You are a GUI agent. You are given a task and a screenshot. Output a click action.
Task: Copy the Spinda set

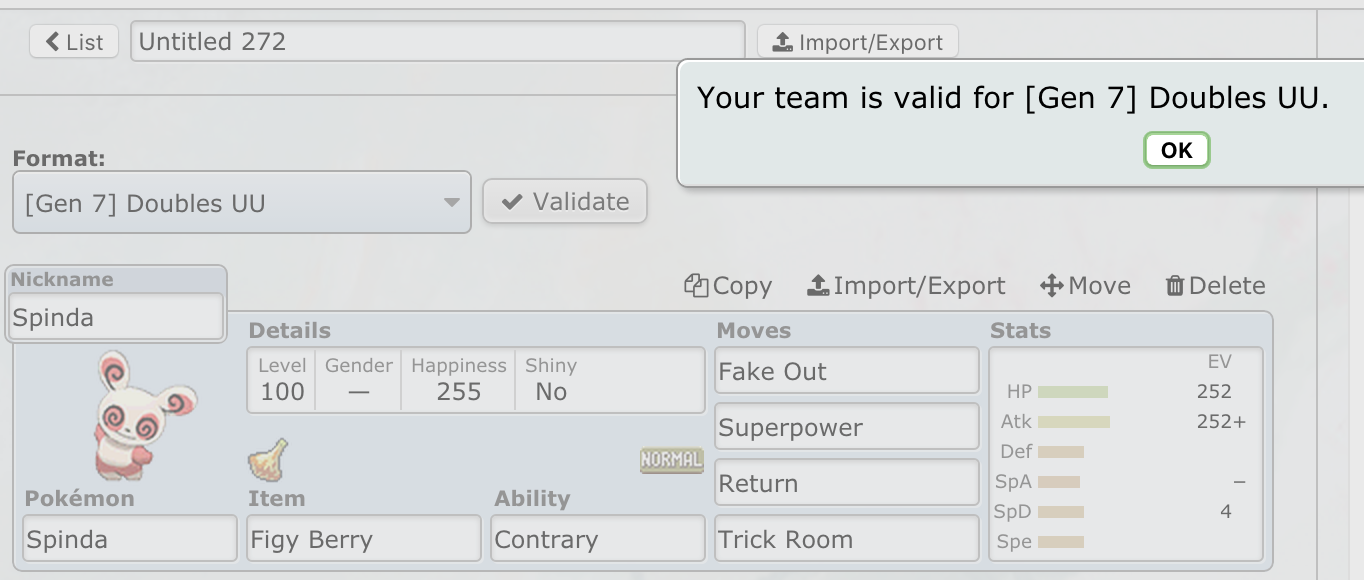(x=728, y=286)
